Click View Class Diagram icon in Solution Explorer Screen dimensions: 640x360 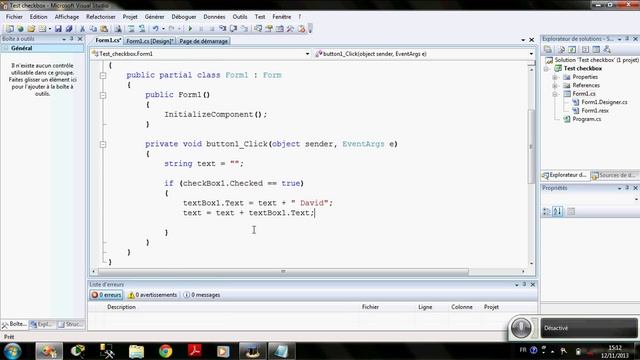pyautogui.click(x=607, y=49)
